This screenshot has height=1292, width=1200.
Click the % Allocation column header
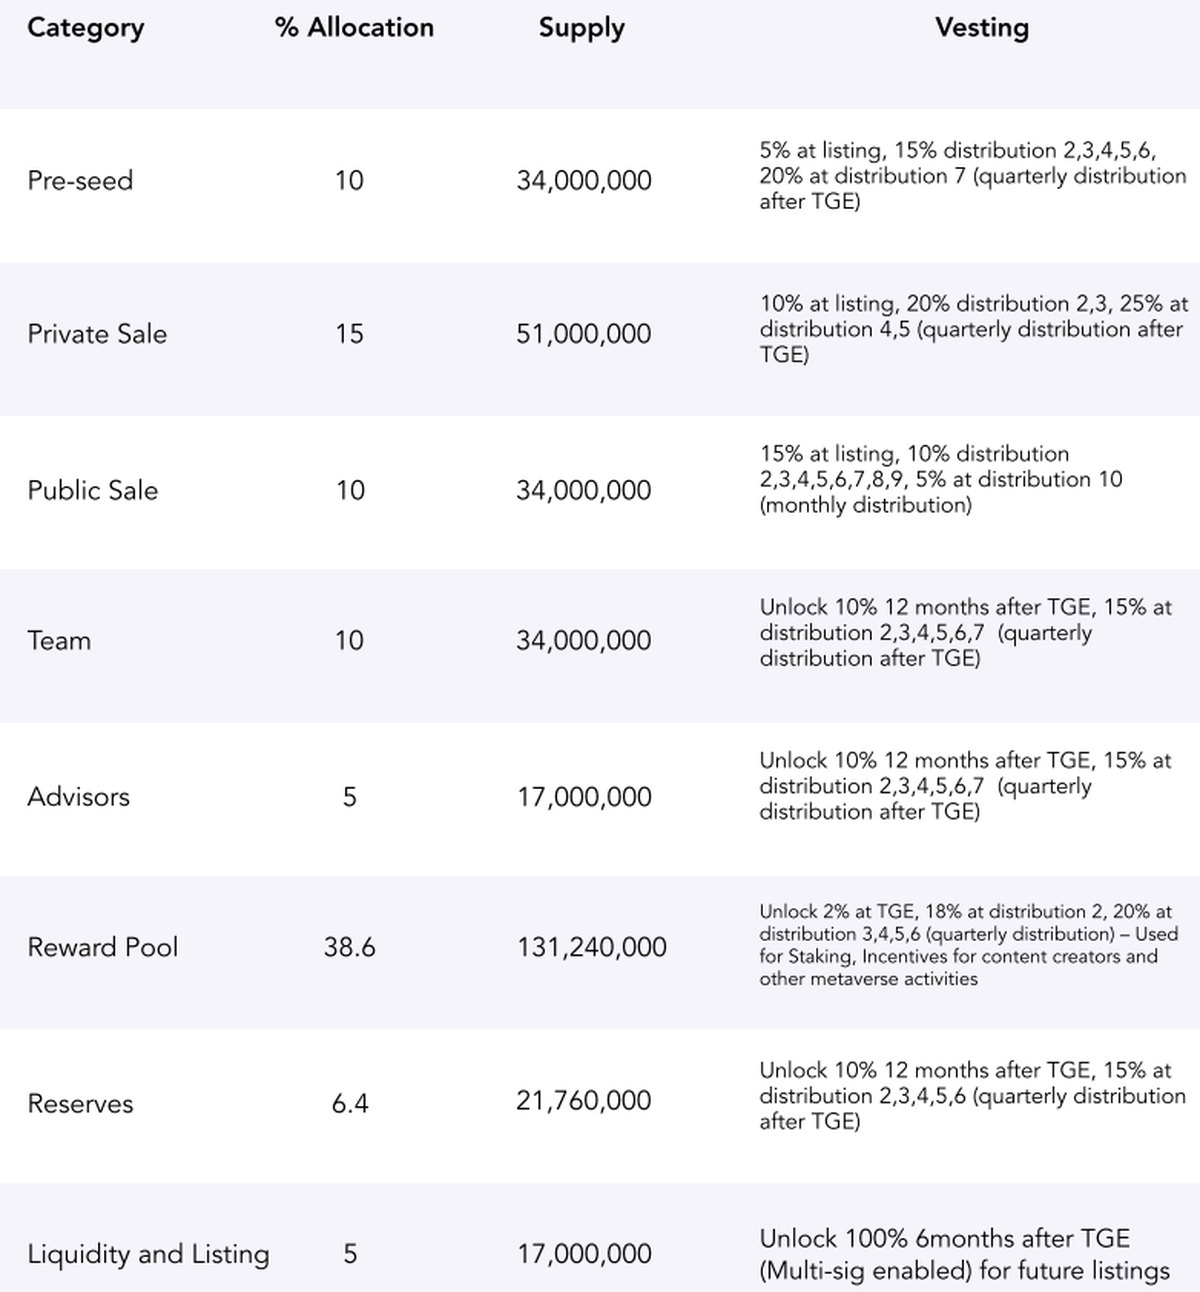pos(354,28)
